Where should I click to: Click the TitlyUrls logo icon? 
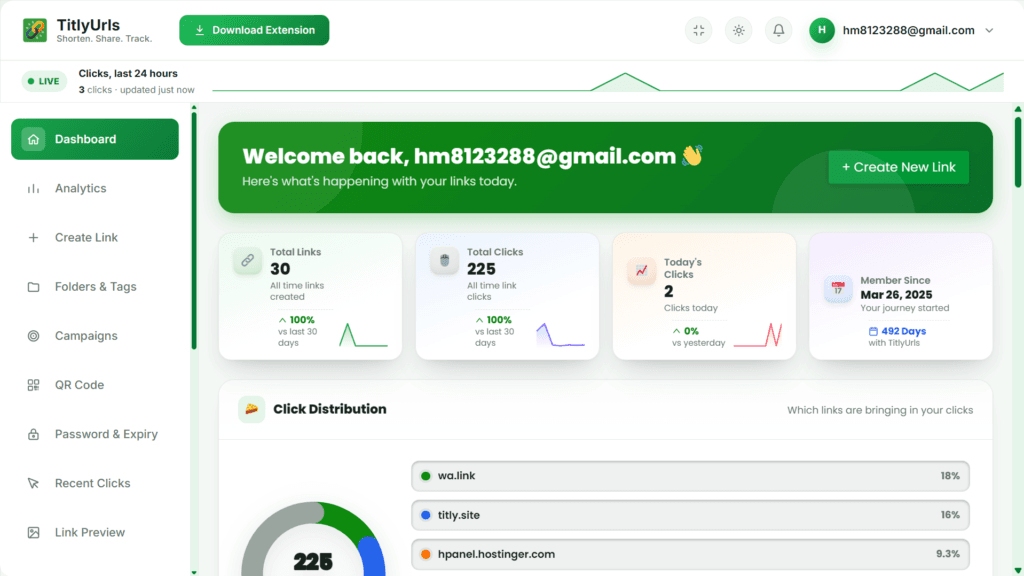35,30
